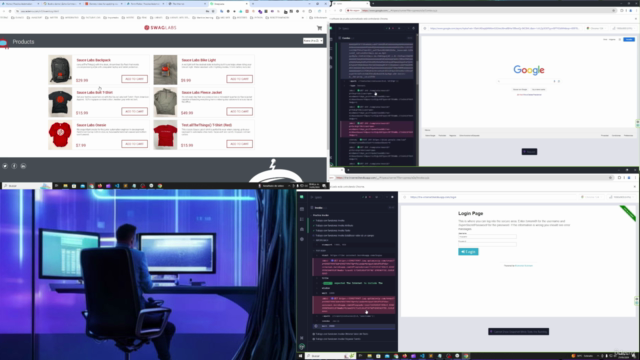This screenshot has height=360, width=640.
Task: Open the Google apps grid icon
Action: [x=620, y=39]
